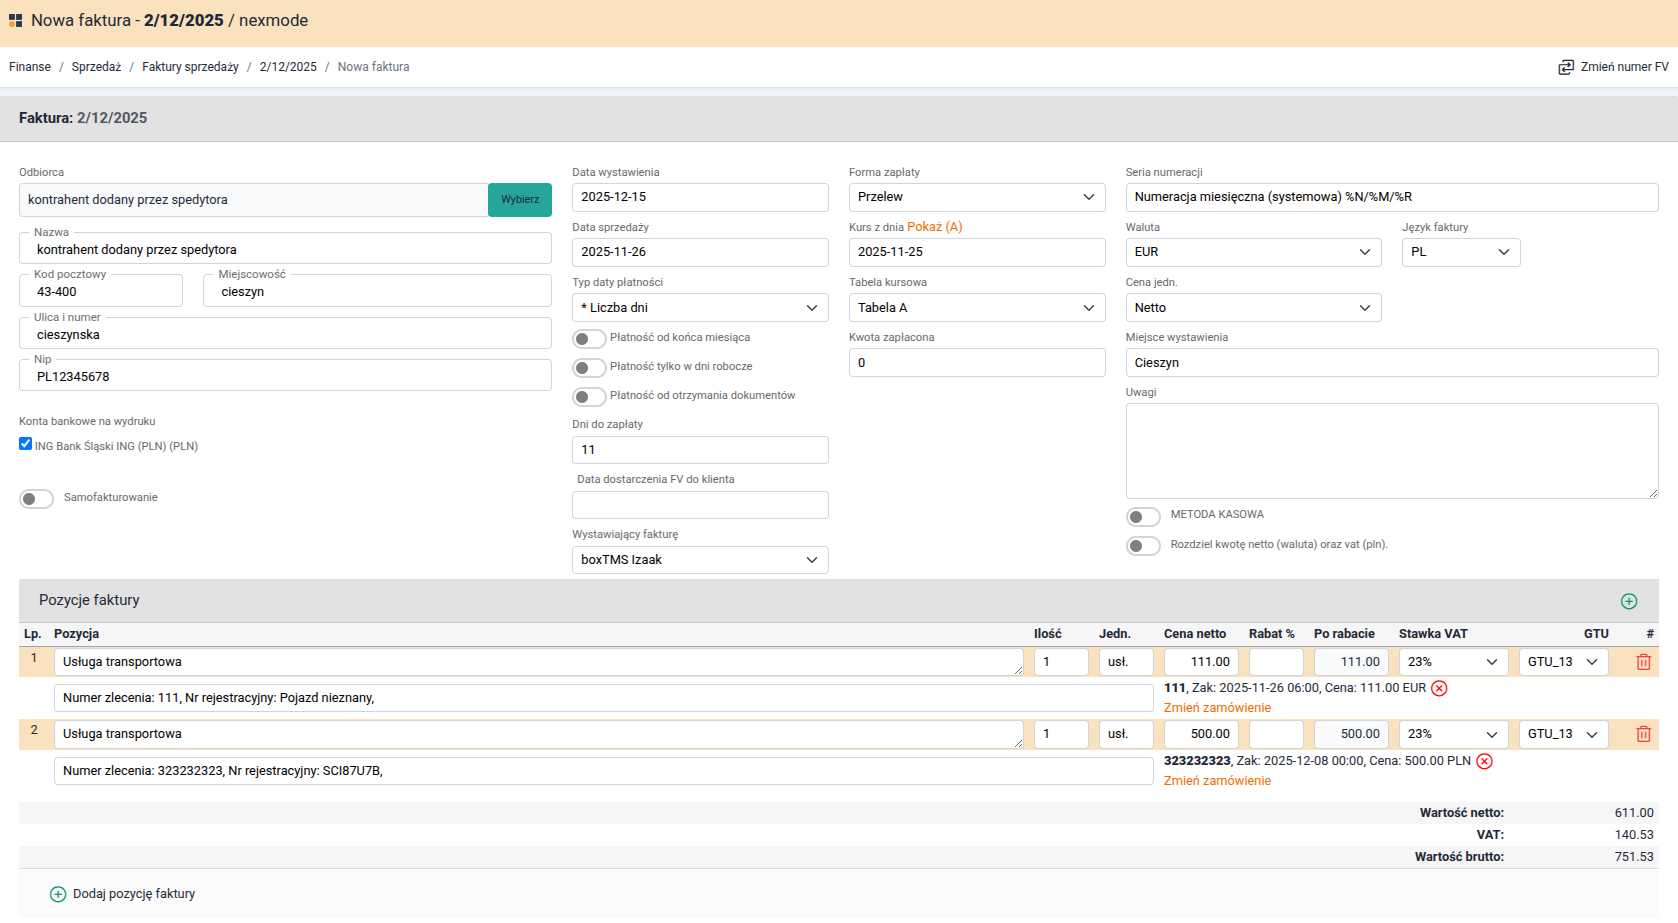The height and width of the screenshot is (923, 1678).
Task: Click Zmień zamówienie link under order 111
Action: point(1217,708)
